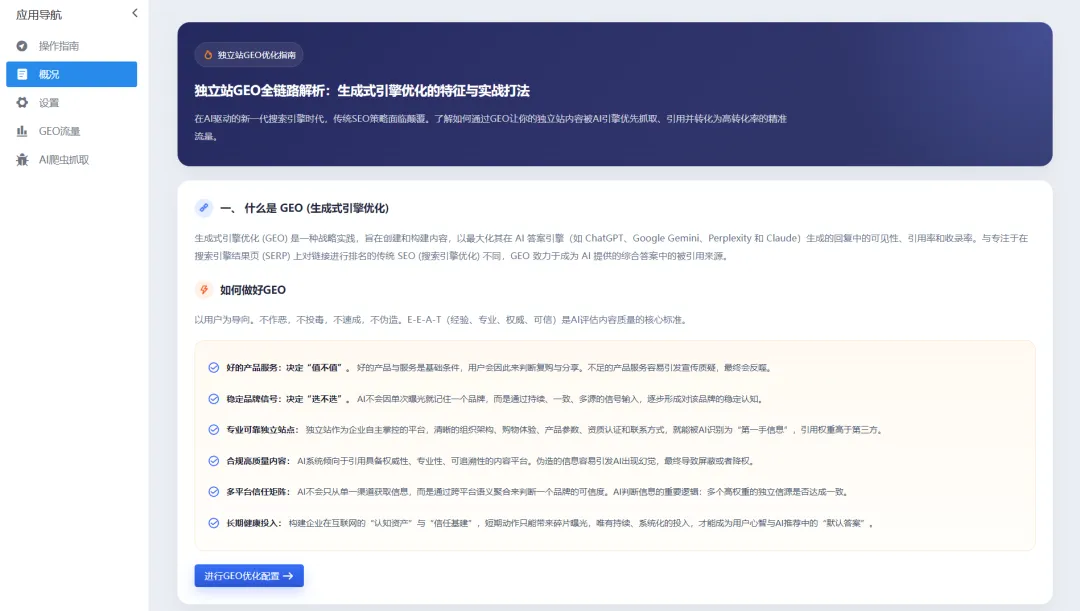Select the 概况 menu item
The width and height of the screenshot is (1080, 611).
[x=72, y=74]
